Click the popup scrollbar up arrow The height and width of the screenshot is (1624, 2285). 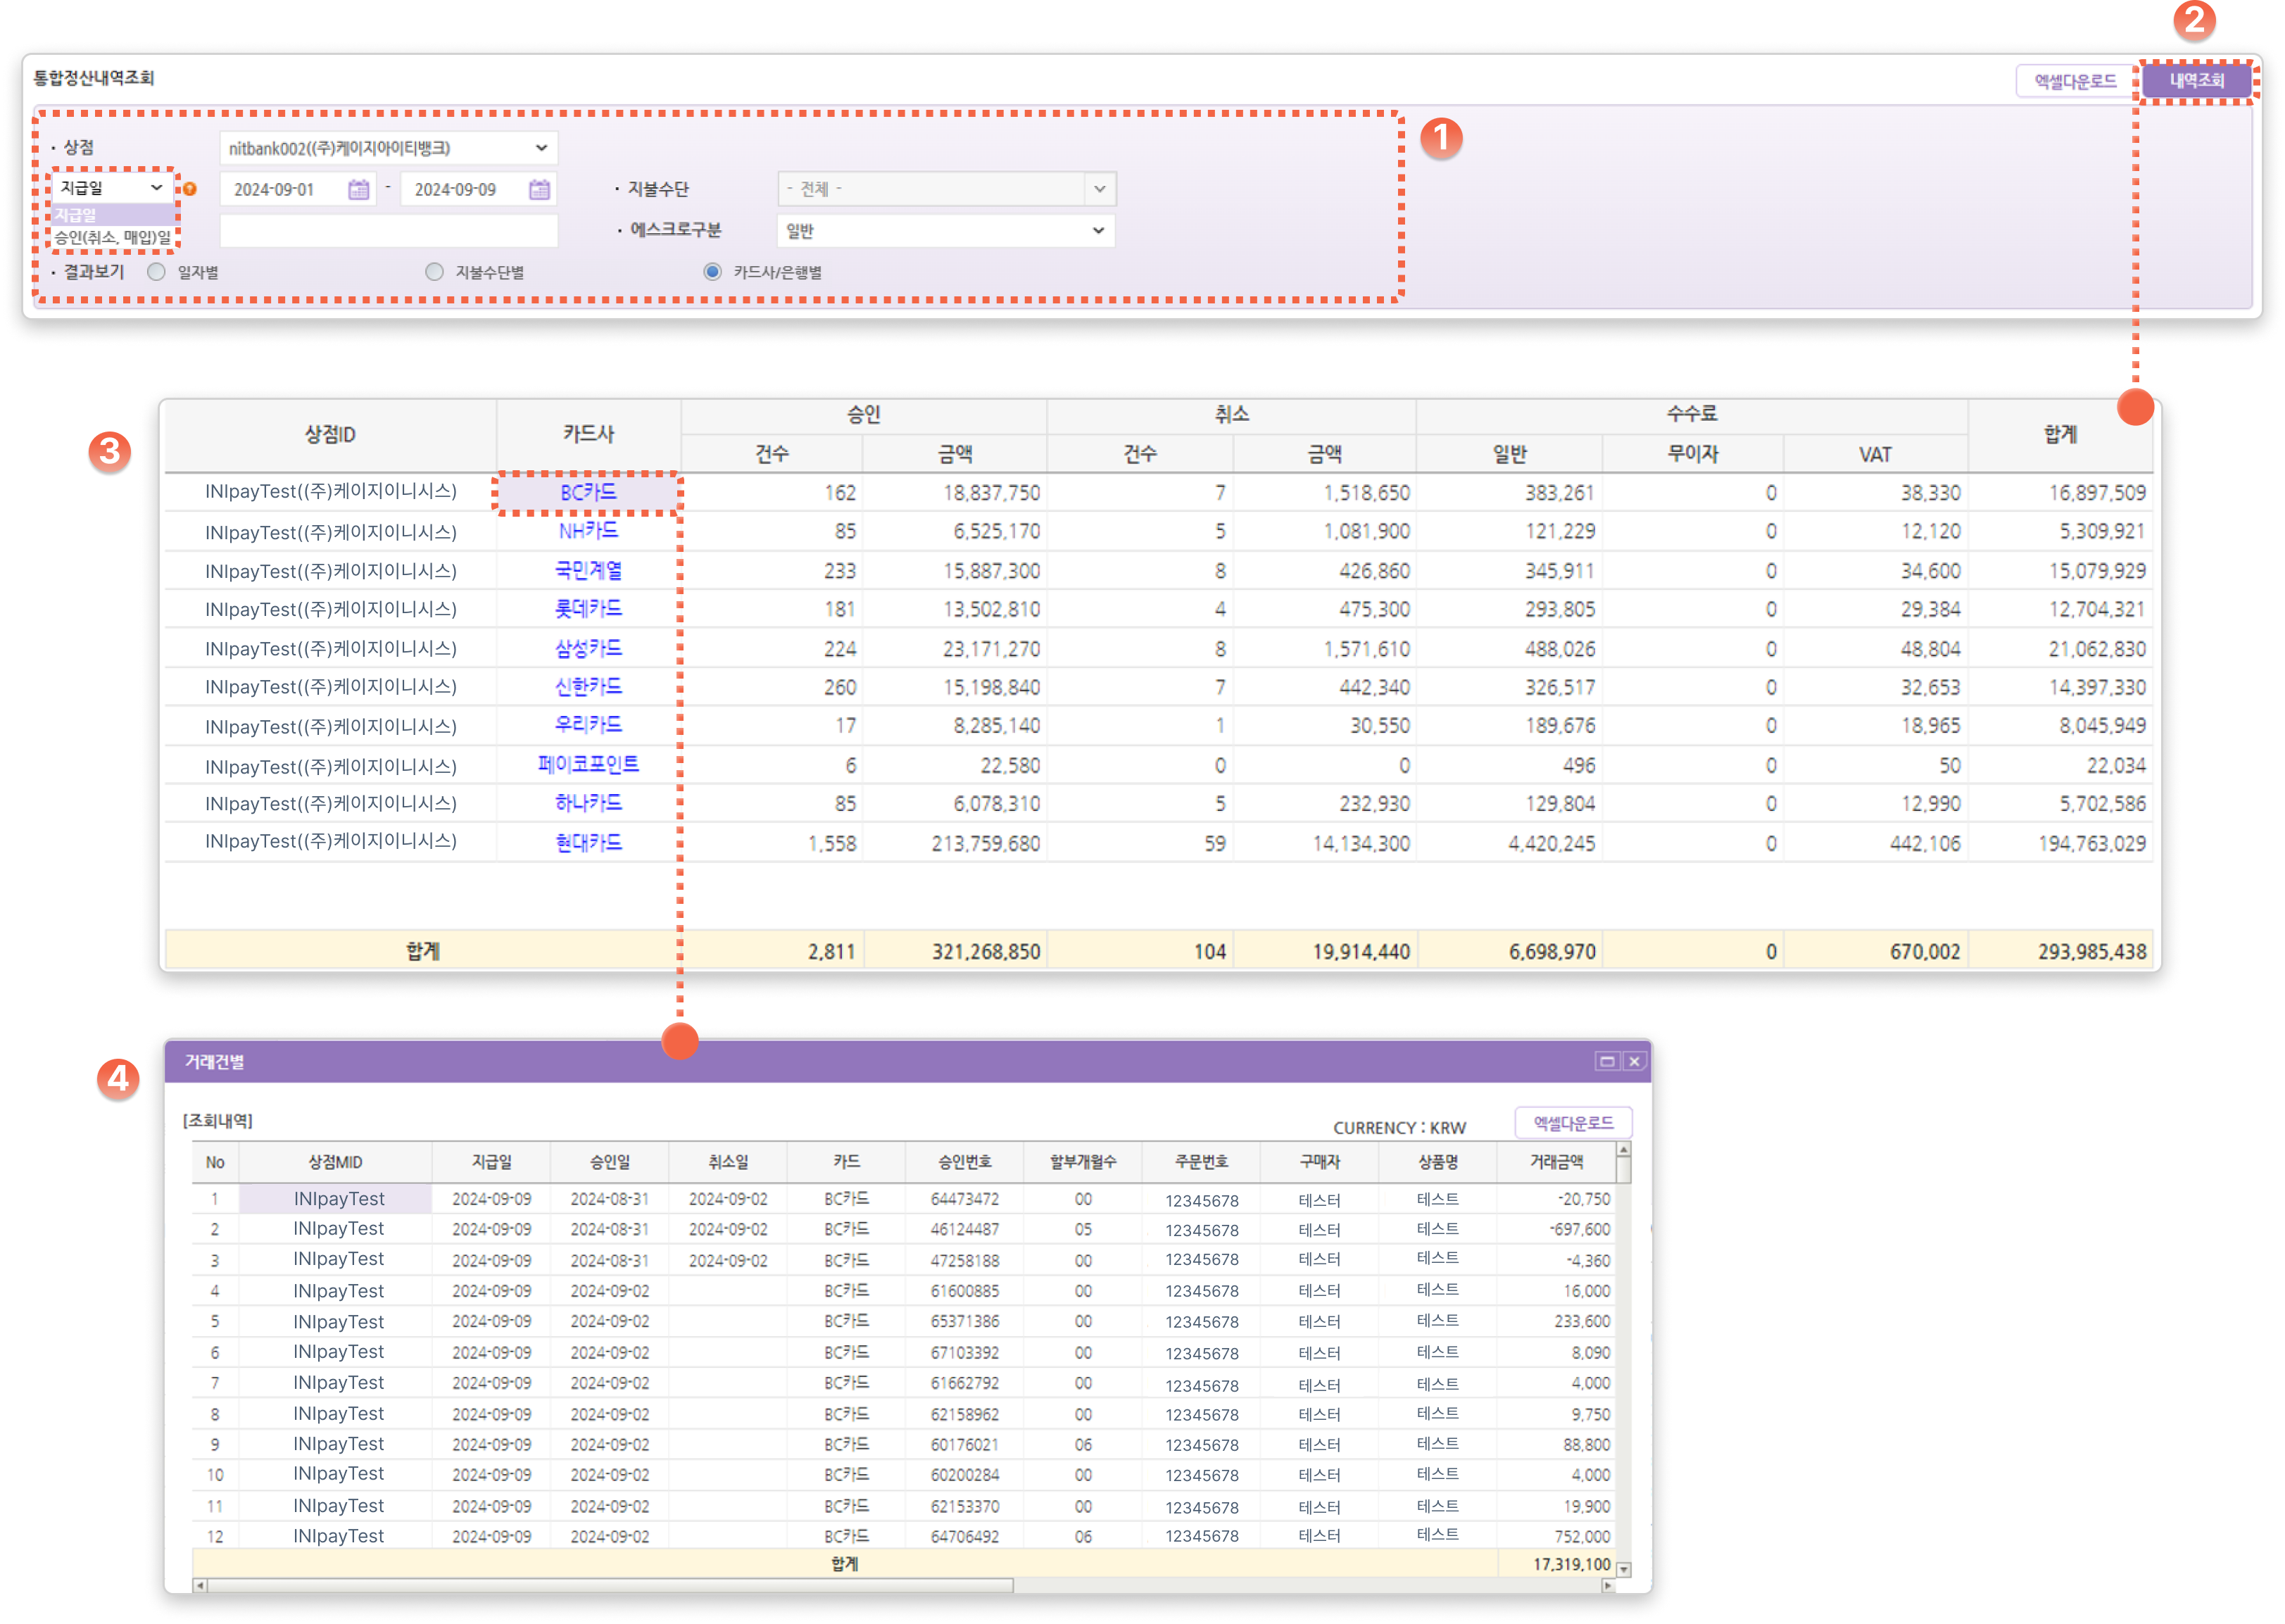coord(1623,1150)
